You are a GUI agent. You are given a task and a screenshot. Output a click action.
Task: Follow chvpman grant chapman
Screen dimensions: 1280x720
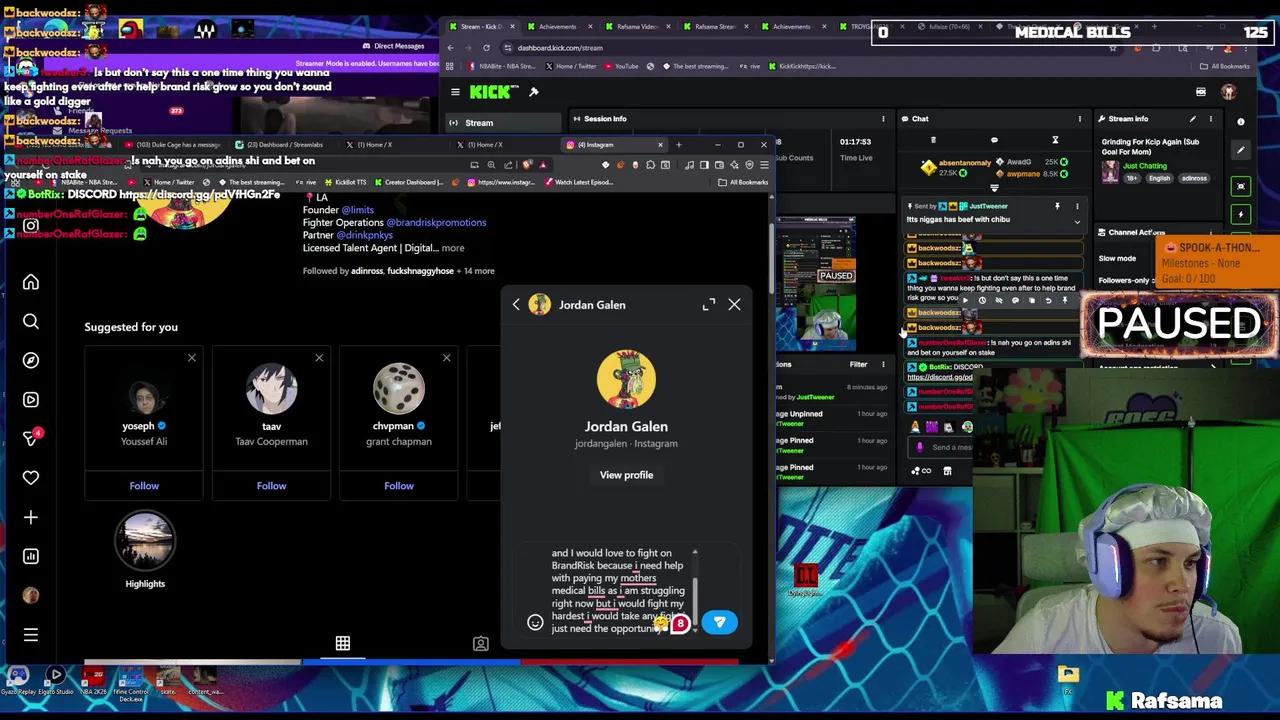(x=399, y=486)
